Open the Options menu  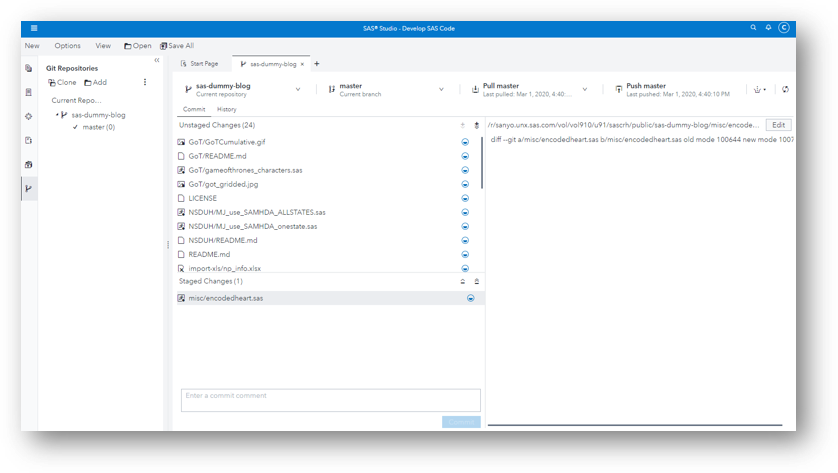pos(67,46)
